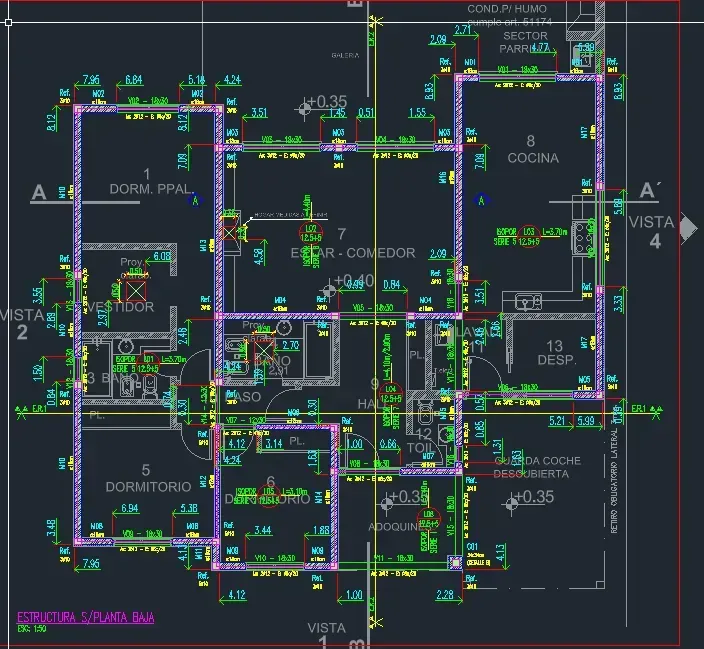The image size is (704, 649).
Task: Select the 8 COCINA room label
Action: (x=533, y=150)
